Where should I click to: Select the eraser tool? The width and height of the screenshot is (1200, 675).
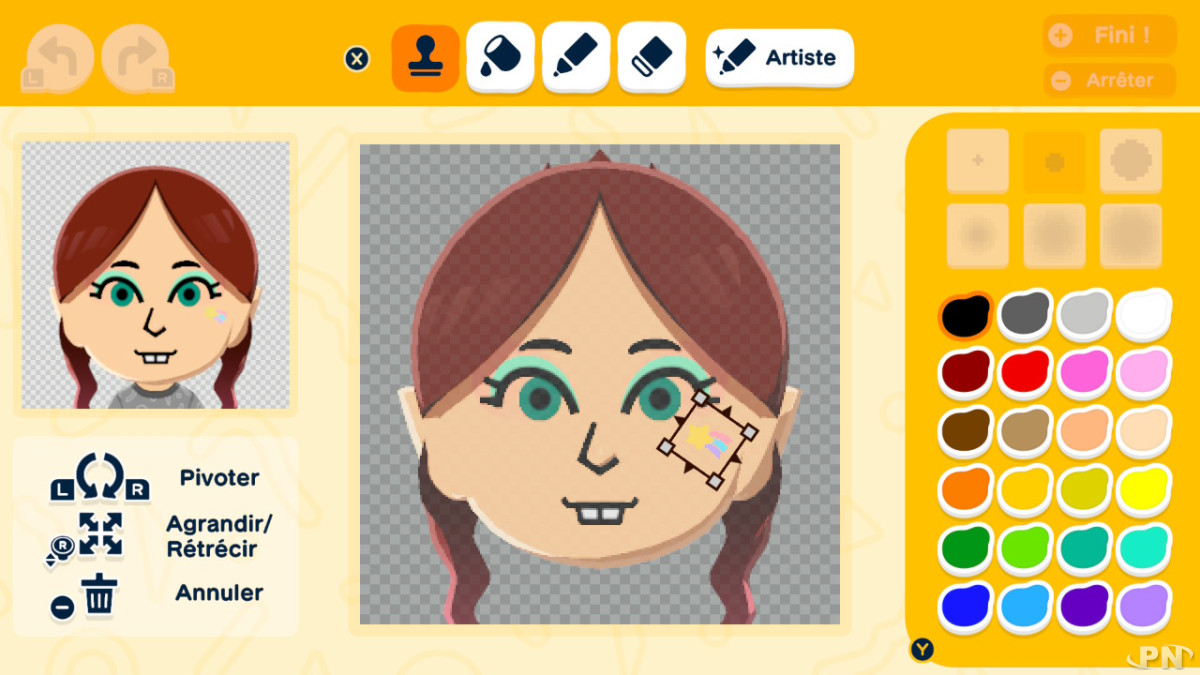coord(652,58)
